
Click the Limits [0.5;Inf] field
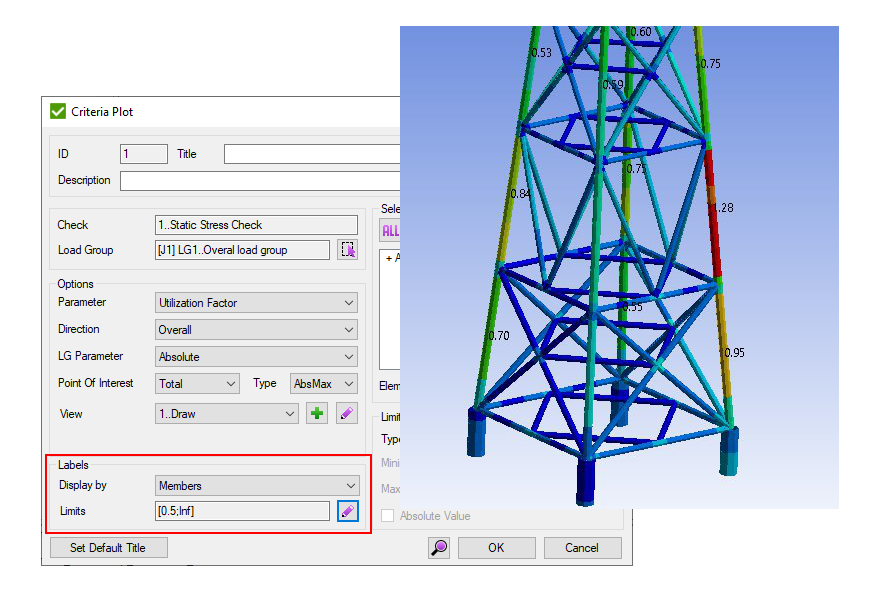[x=242, y=511]
